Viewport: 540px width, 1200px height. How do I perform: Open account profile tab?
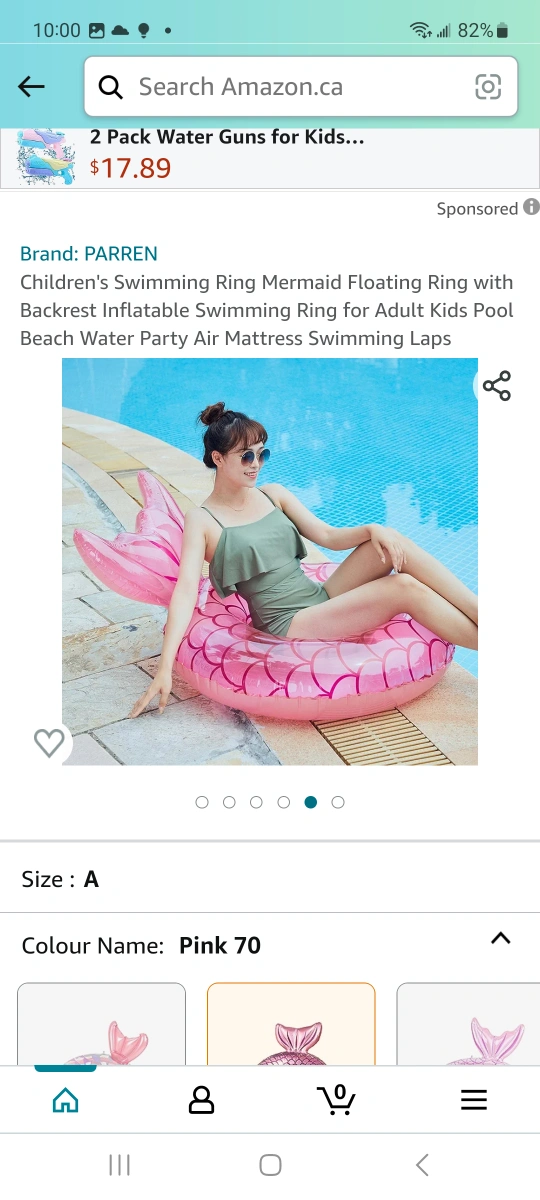[x=201, y=1100]
